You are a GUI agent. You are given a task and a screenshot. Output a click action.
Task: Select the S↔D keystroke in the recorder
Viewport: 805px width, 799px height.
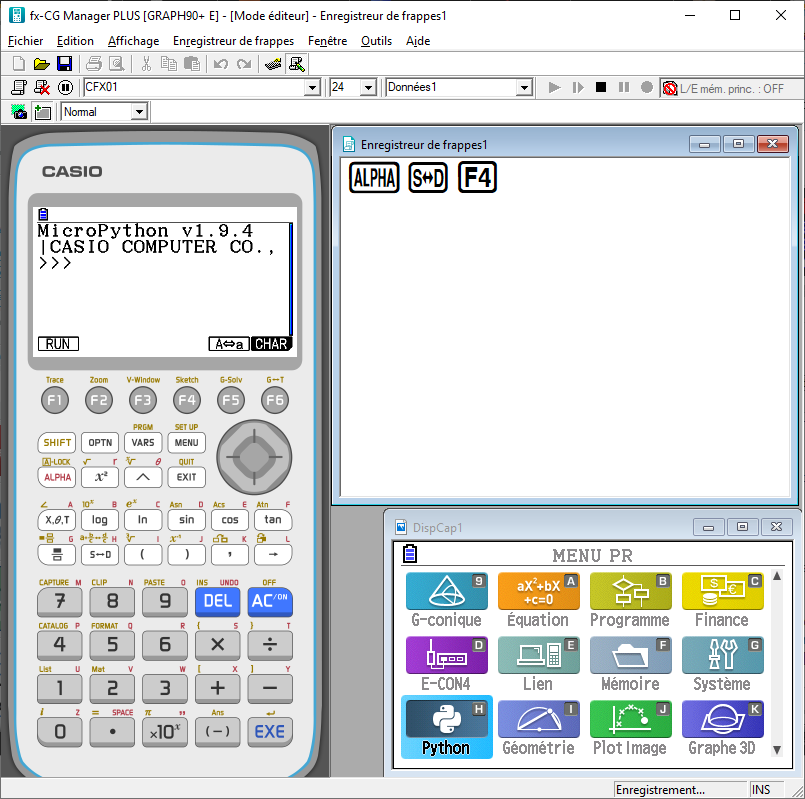428,178
